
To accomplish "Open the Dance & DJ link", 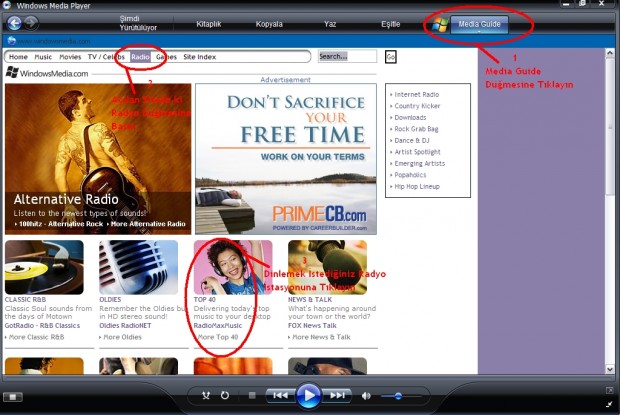I will [x=412, y=140].
